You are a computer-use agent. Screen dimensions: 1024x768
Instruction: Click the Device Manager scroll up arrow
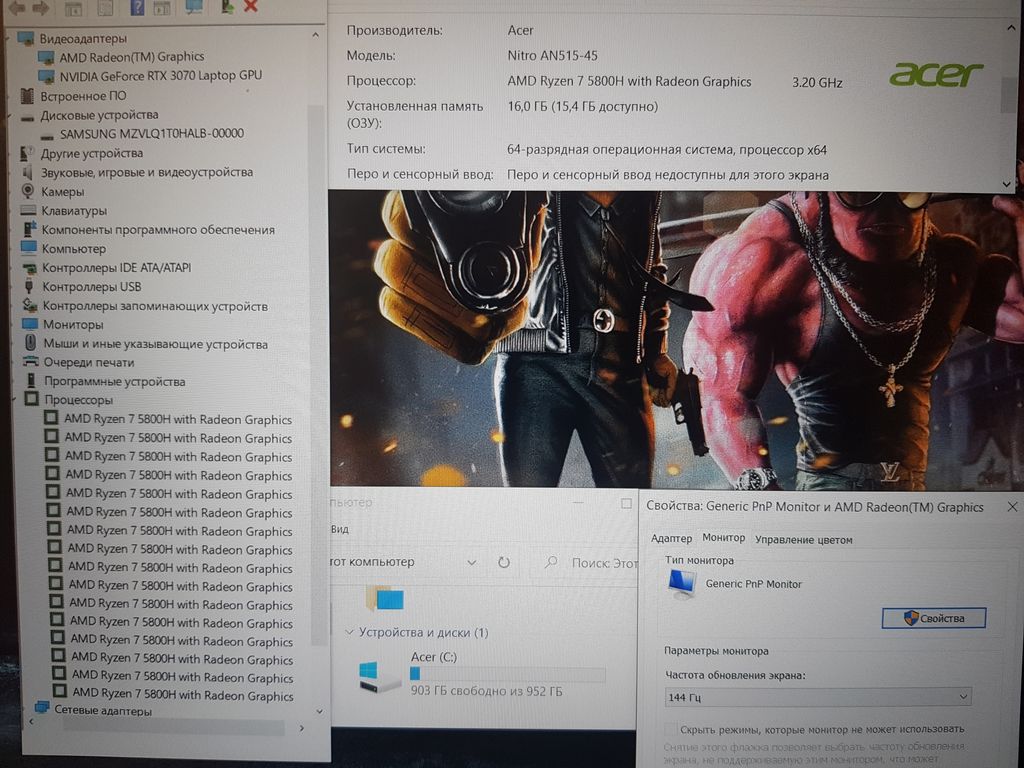pyautogui.click(x=315, y=35)
